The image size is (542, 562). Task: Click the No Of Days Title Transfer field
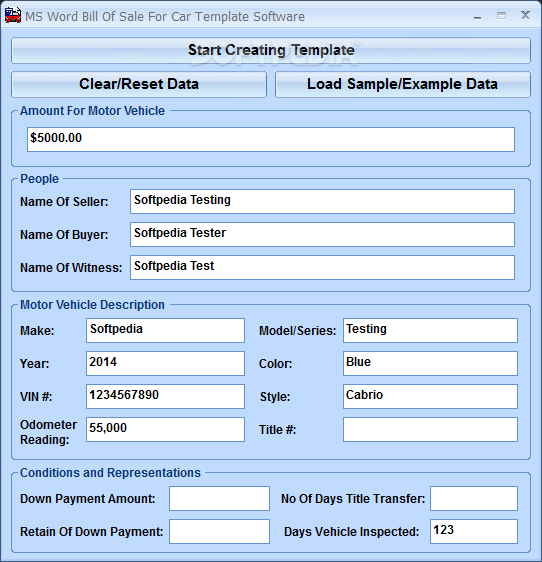474,499
